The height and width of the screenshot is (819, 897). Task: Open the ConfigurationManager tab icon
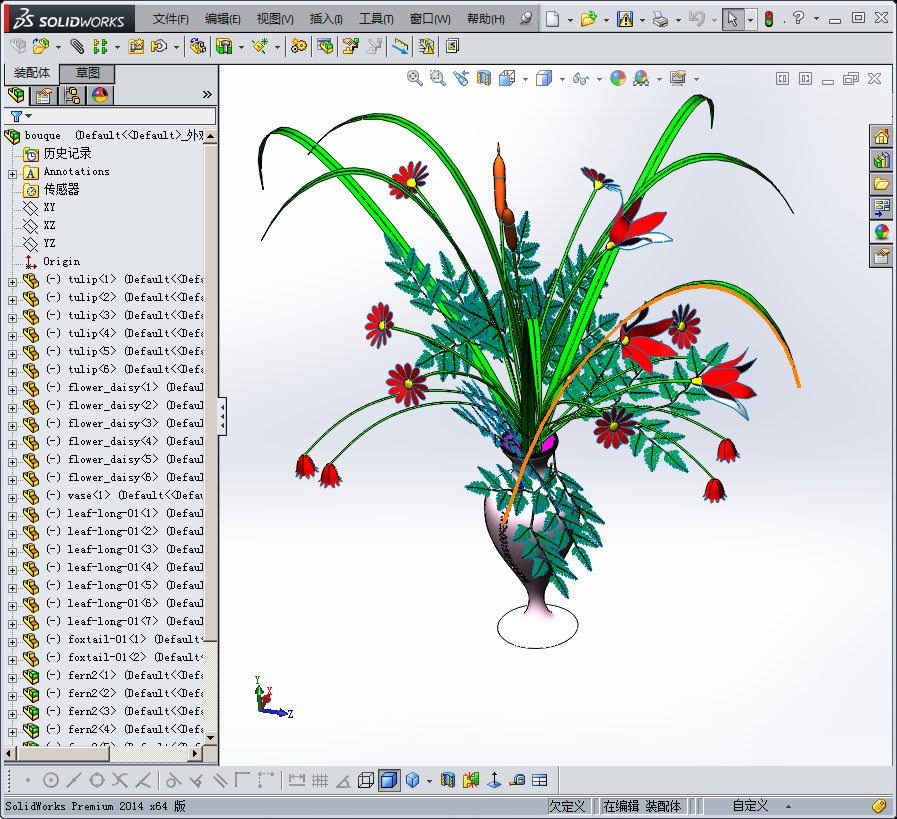pos(72,95)
